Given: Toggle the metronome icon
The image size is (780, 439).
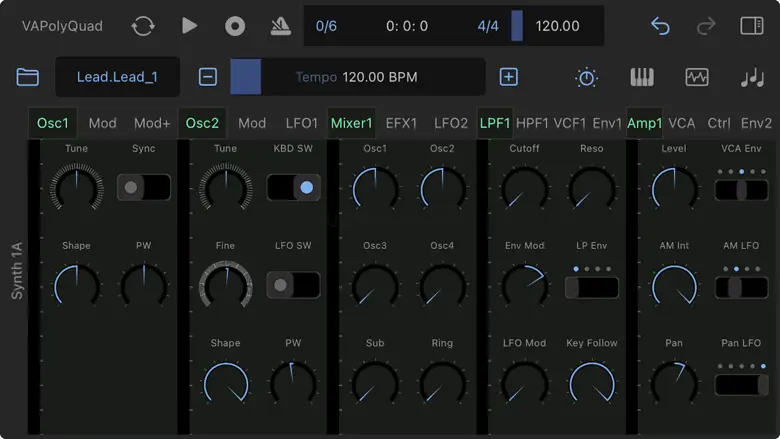Looking at the screenshot, I should coord(281,26).
